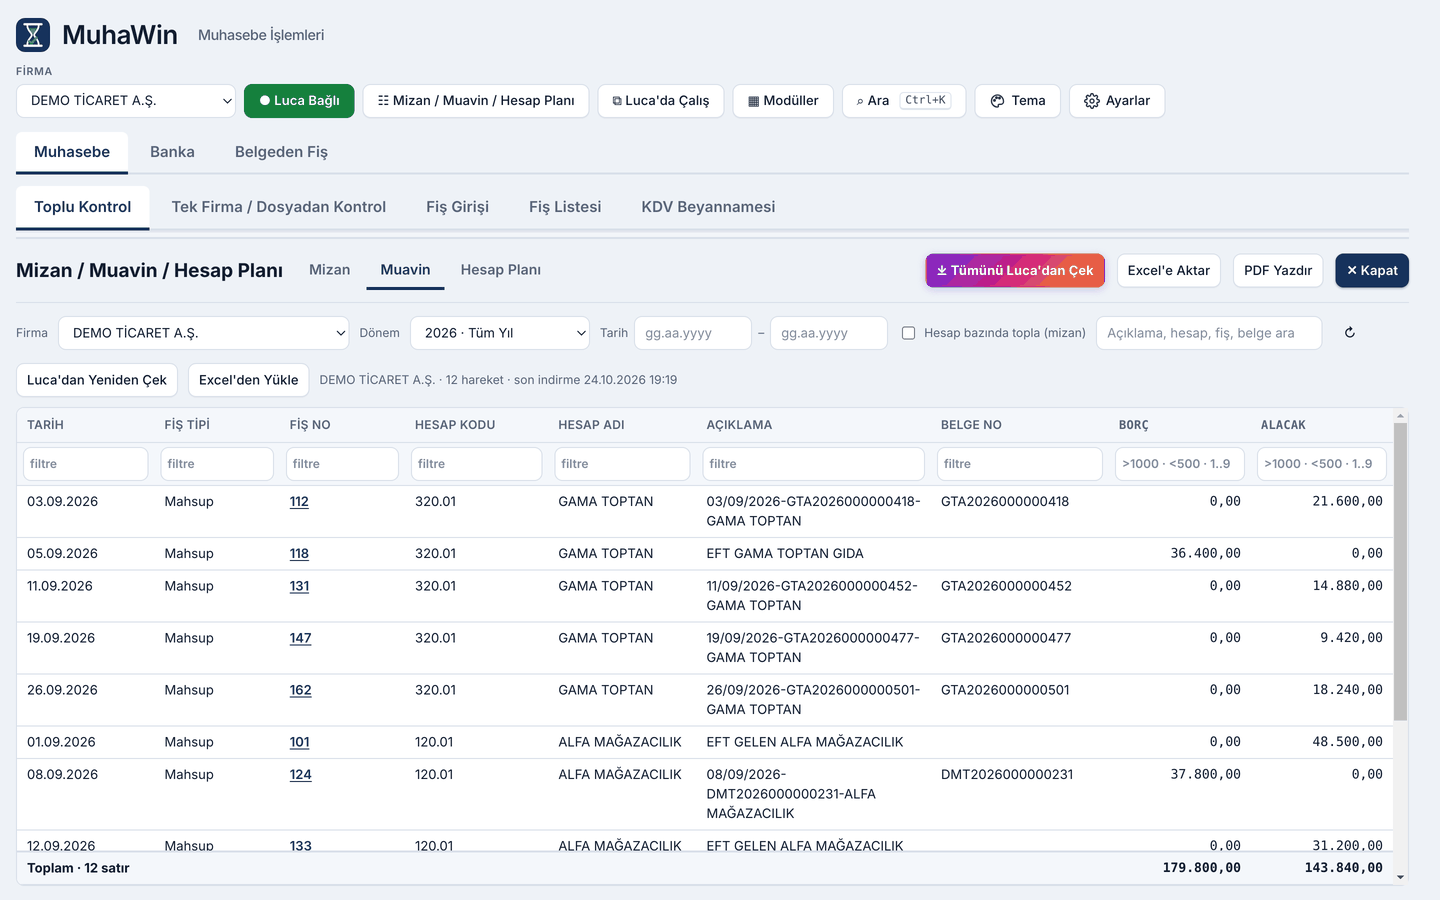The width and height of the screenshot is (1440, 900).
Task: Click the table vertical scrollbar thumb
Action: click(x=1400, y=570)
